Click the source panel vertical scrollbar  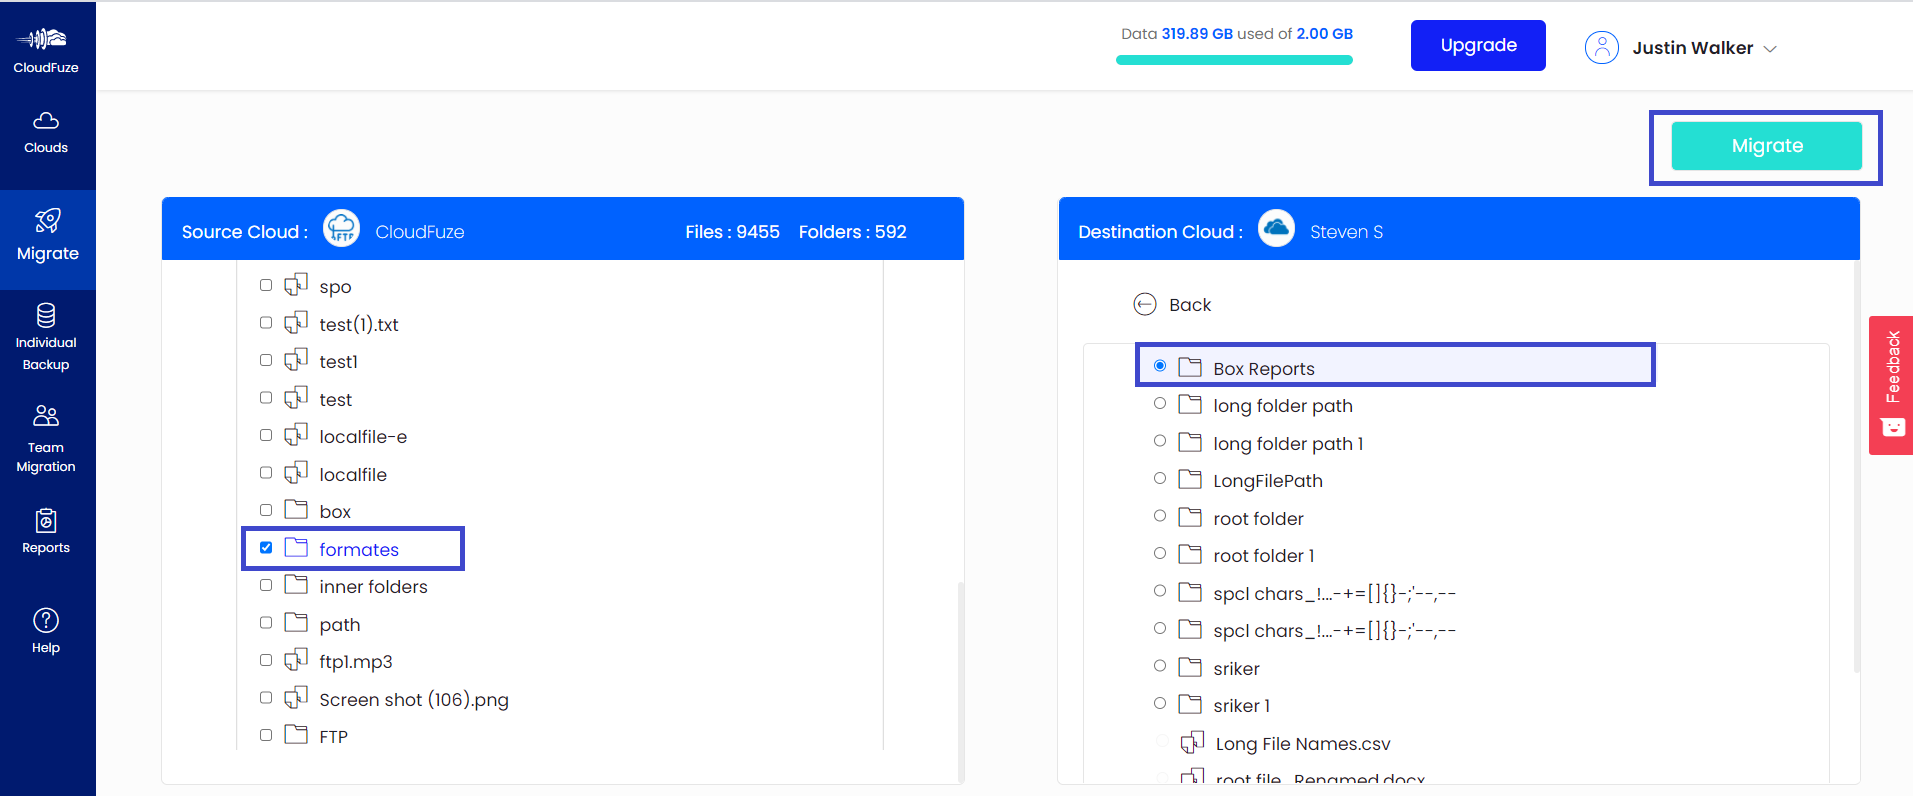(x=961, y=680)
